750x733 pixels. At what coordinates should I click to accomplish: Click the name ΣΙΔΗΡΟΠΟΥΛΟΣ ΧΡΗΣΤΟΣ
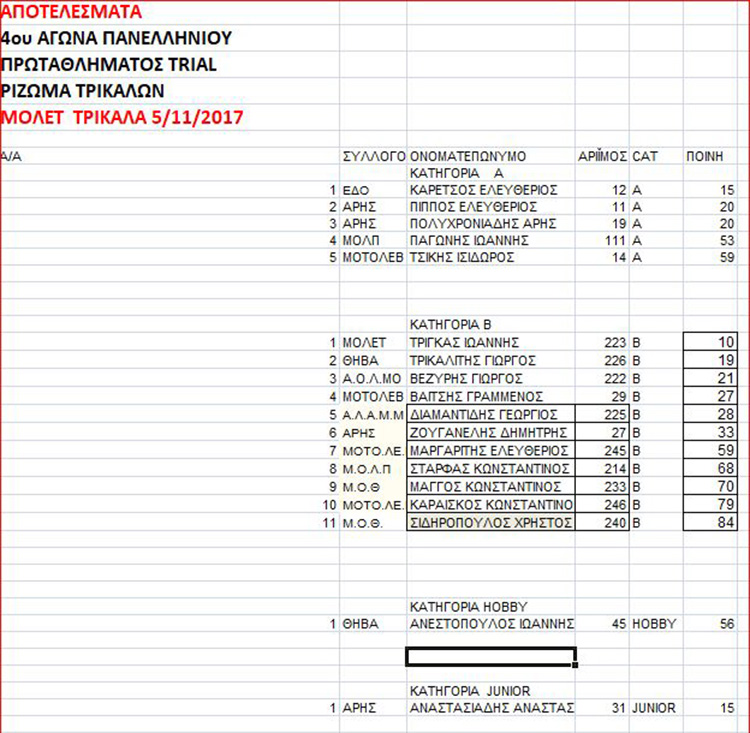point(491,522)
